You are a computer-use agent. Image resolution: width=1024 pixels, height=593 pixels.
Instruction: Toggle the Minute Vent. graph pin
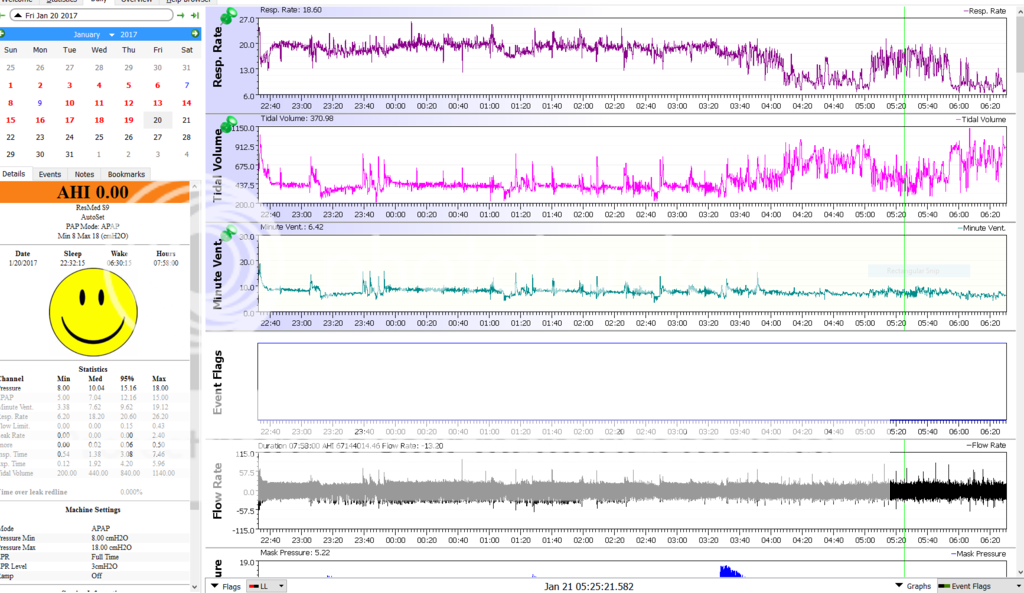[x=230, y=234]
